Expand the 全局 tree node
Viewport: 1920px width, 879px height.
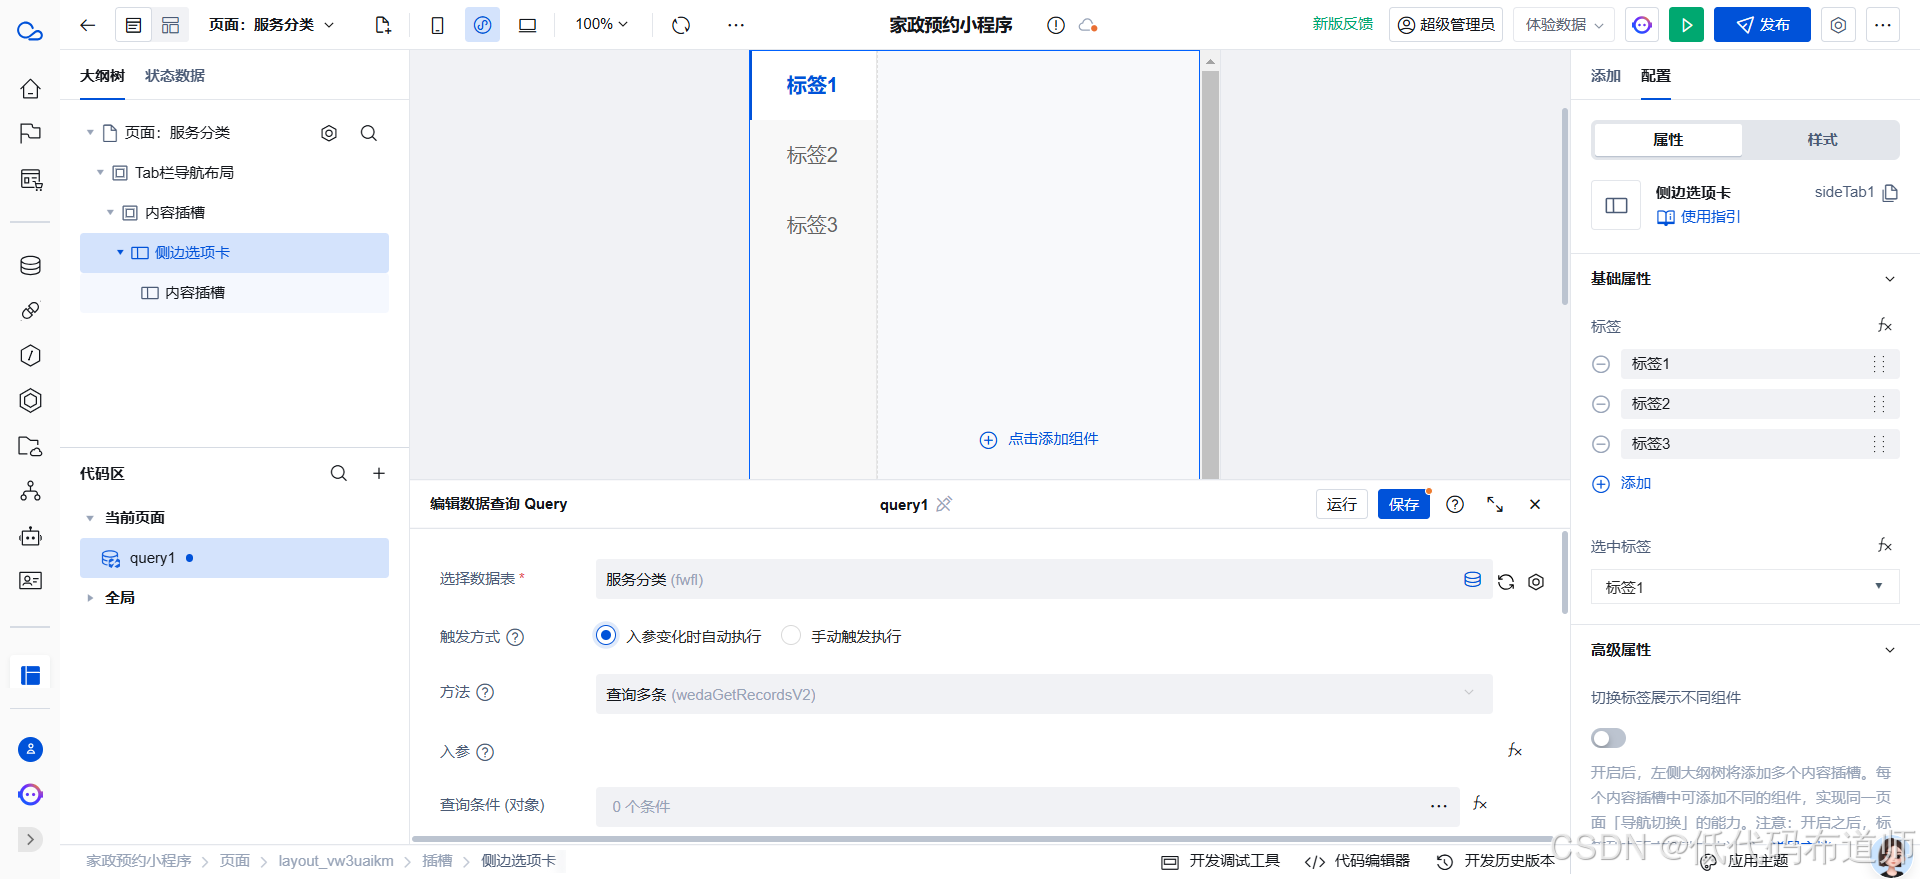(90, 598)
